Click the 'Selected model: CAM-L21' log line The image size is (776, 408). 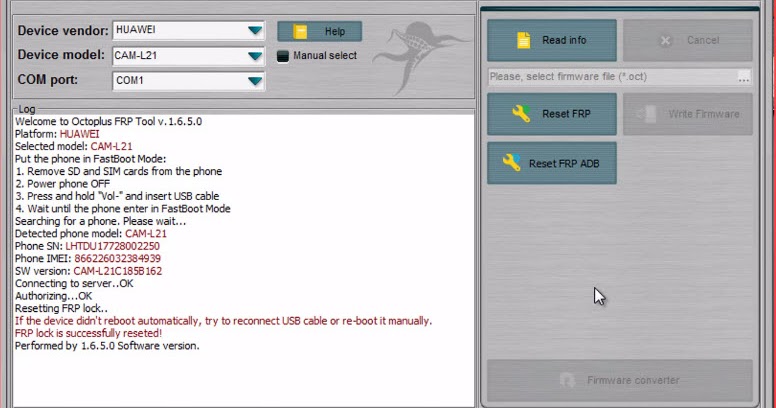pyautogui.click(x=74, y=146)
